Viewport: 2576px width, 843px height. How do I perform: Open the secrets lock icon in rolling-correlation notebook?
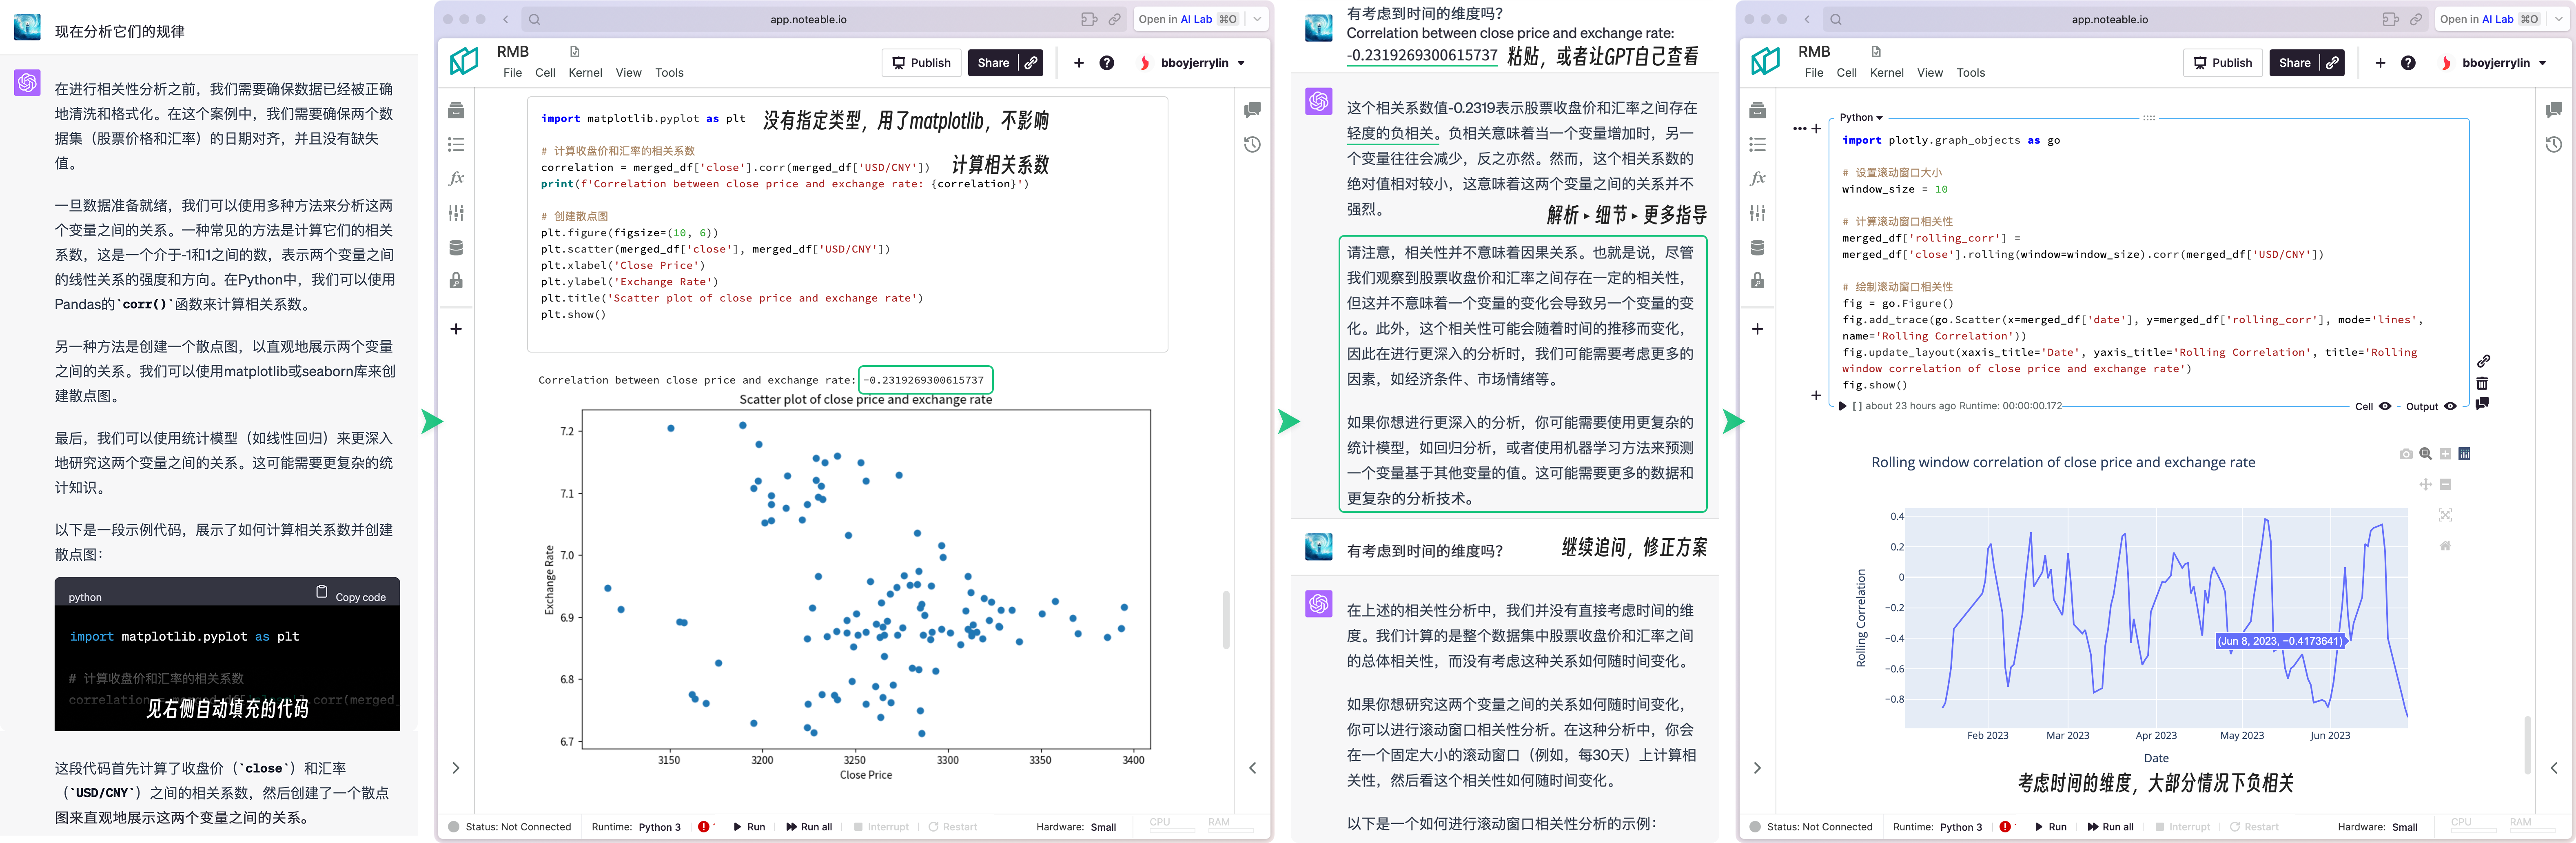point(1757,280)
